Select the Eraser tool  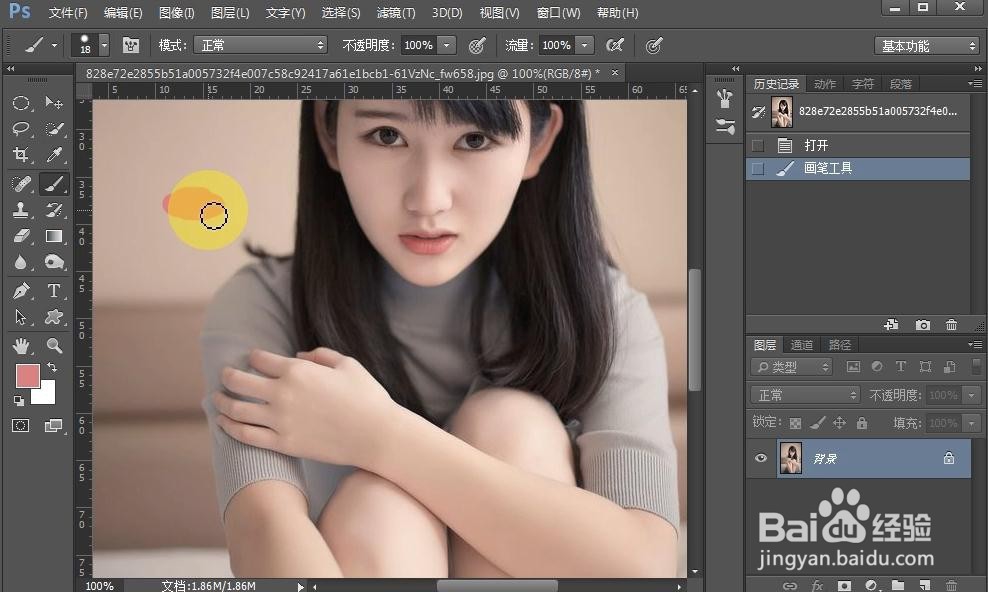coord(21,236)
